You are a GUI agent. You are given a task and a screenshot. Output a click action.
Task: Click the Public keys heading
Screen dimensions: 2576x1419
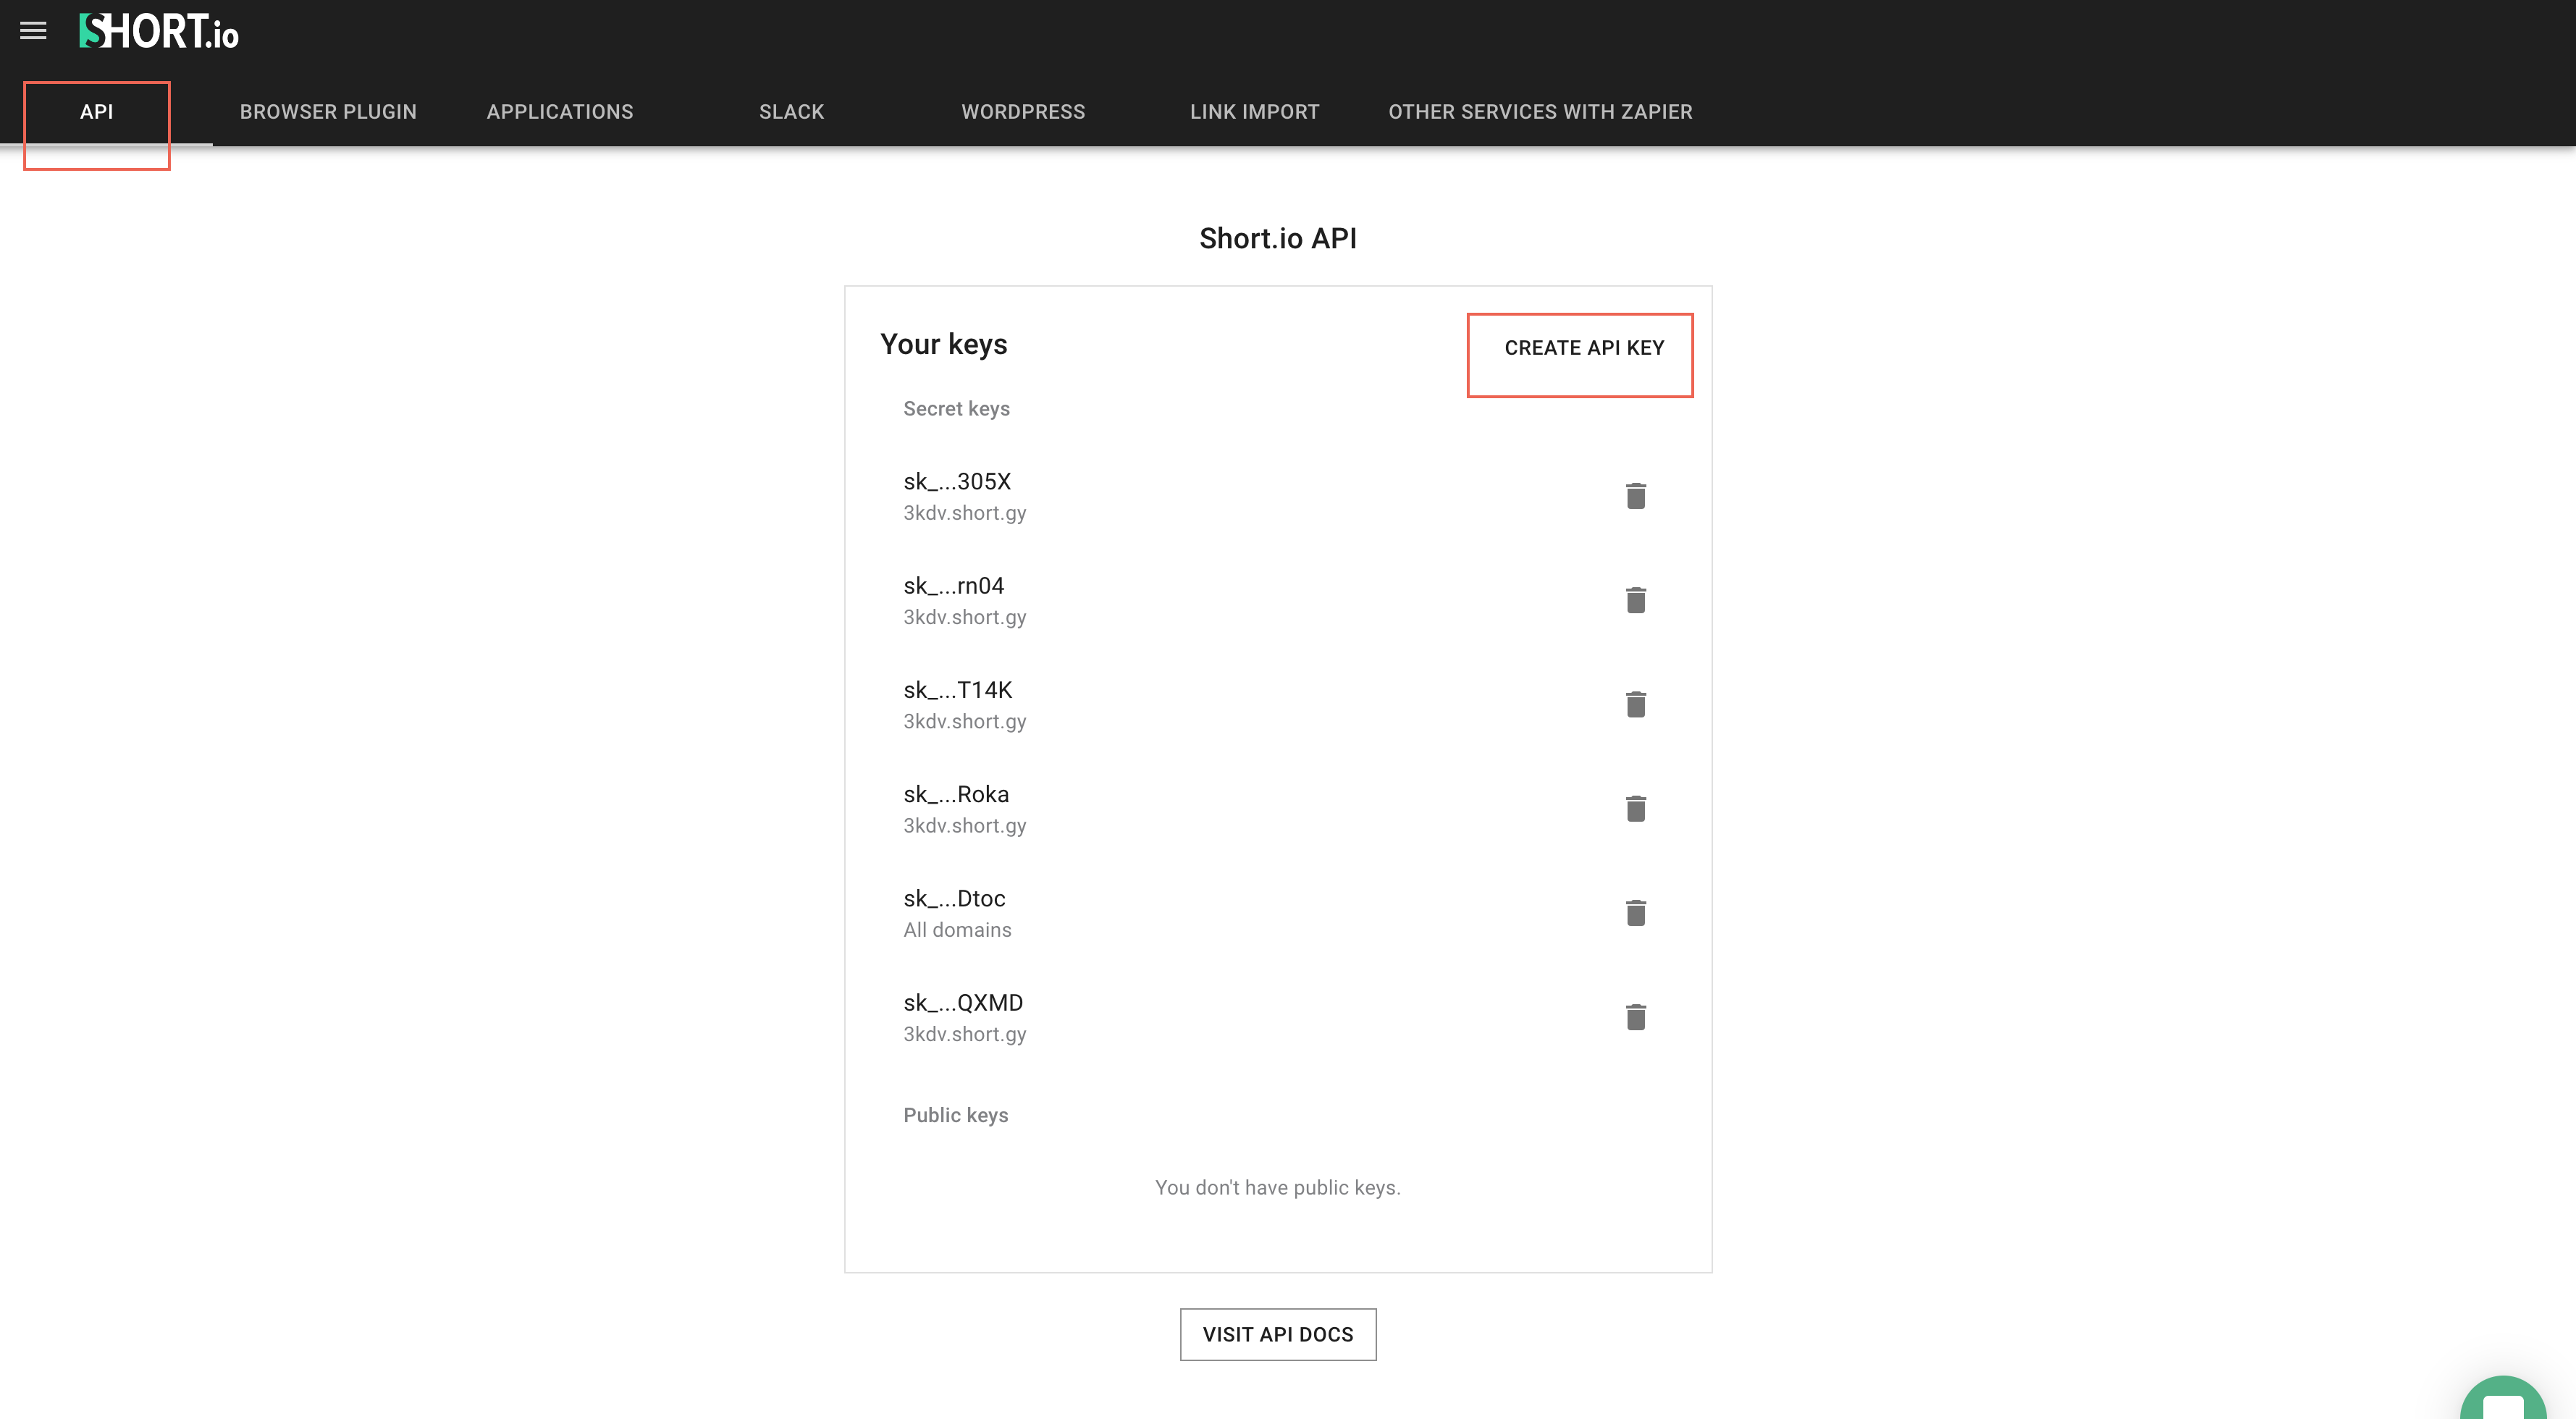coord(955,1115)
